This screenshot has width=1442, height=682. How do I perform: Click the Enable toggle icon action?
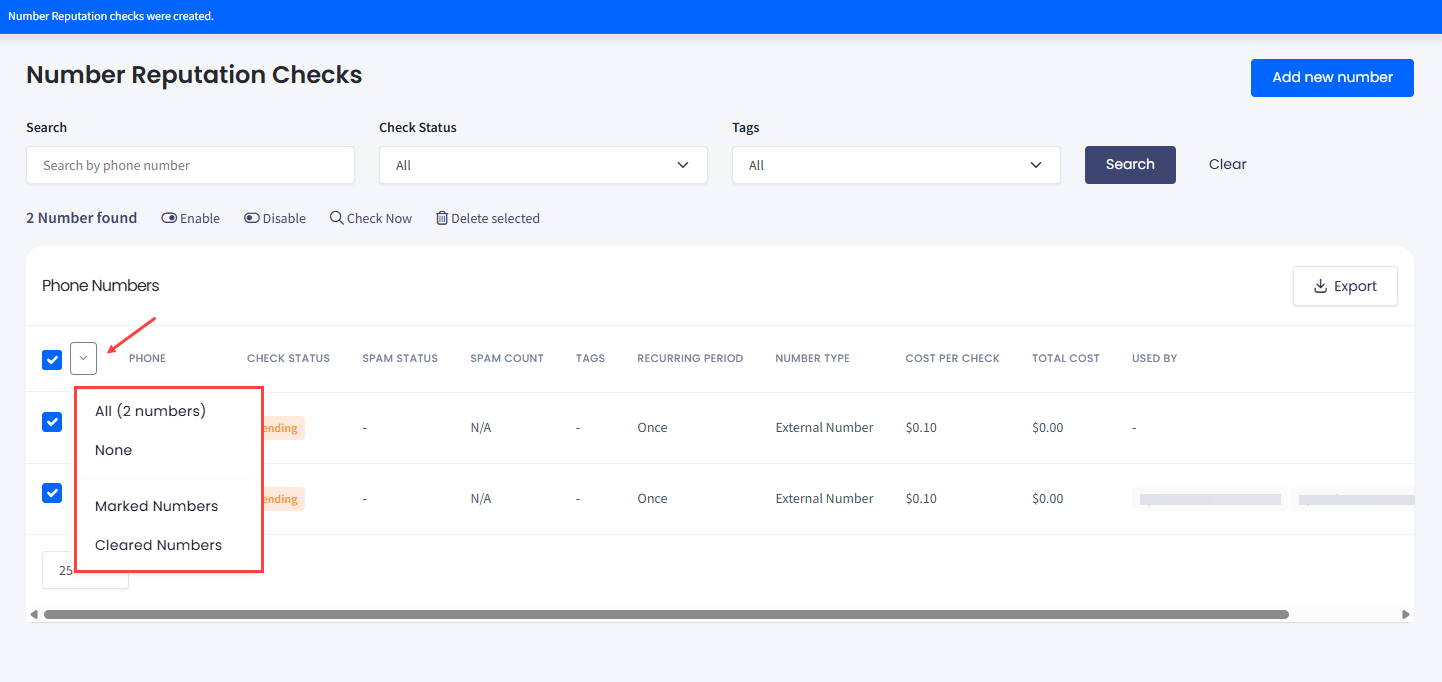coord(190,218)
